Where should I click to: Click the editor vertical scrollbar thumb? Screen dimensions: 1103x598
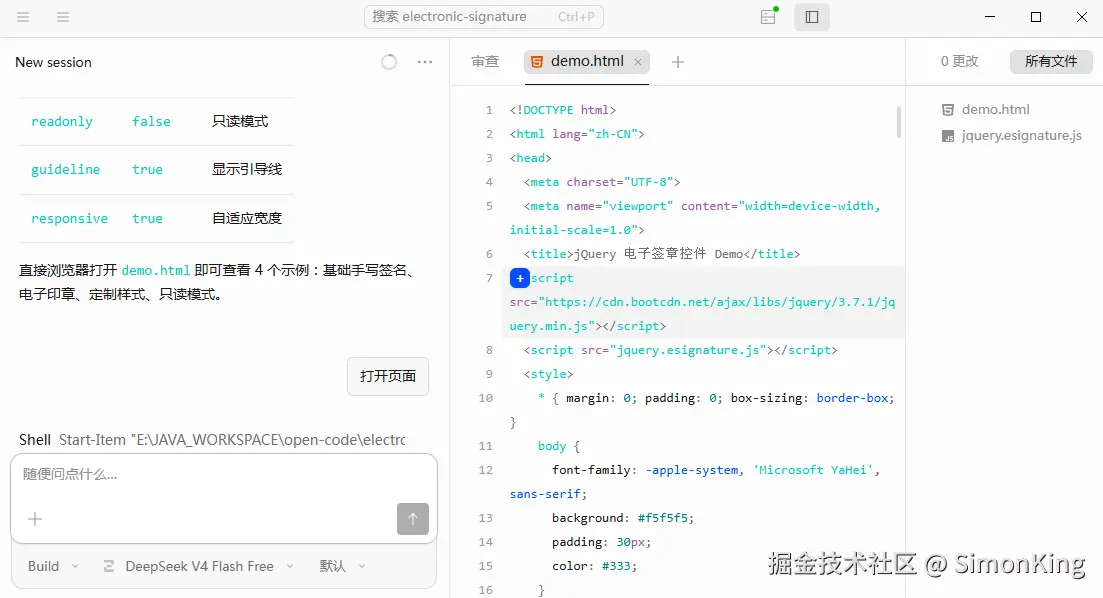tap(899, 122)
